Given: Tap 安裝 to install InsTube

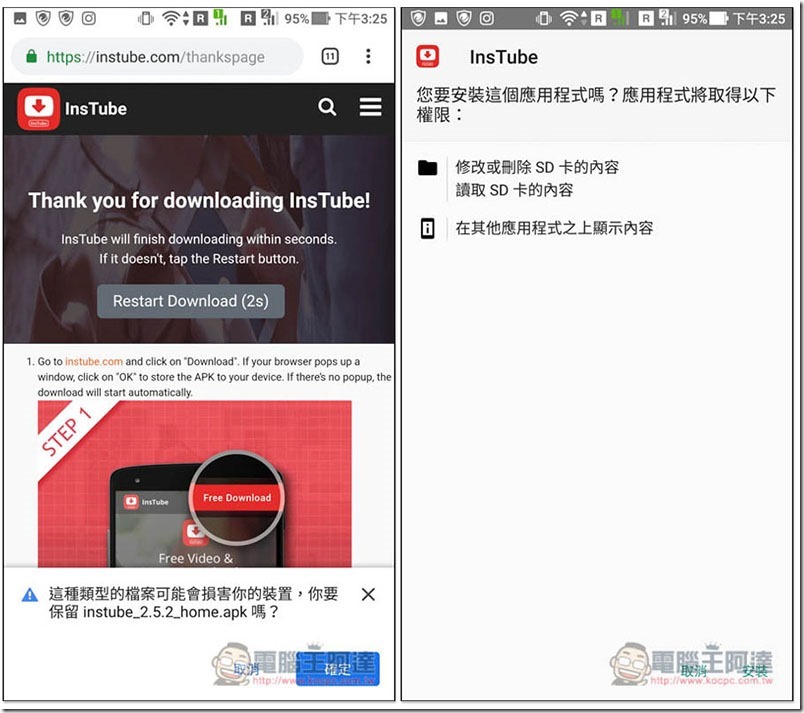Looking at the screenshot, I should point(755,670).
